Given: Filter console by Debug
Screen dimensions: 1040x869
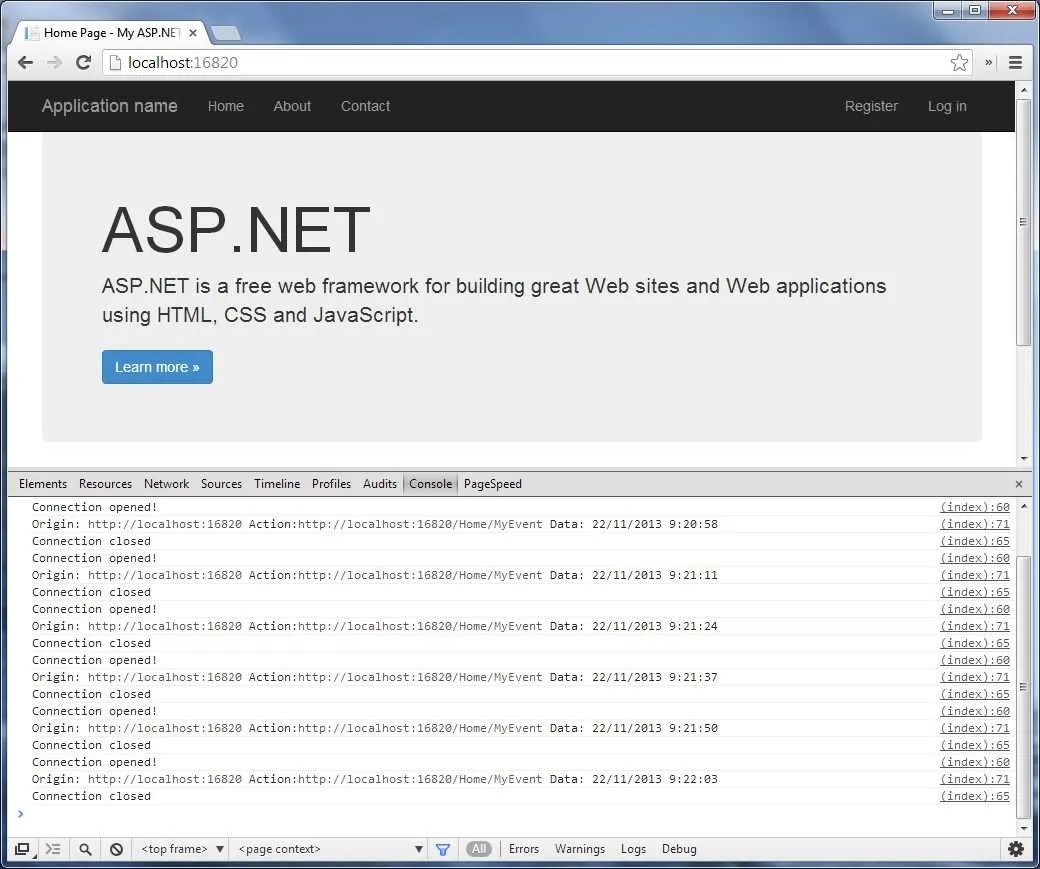Looking at the screenshot, I should (679, 849).
